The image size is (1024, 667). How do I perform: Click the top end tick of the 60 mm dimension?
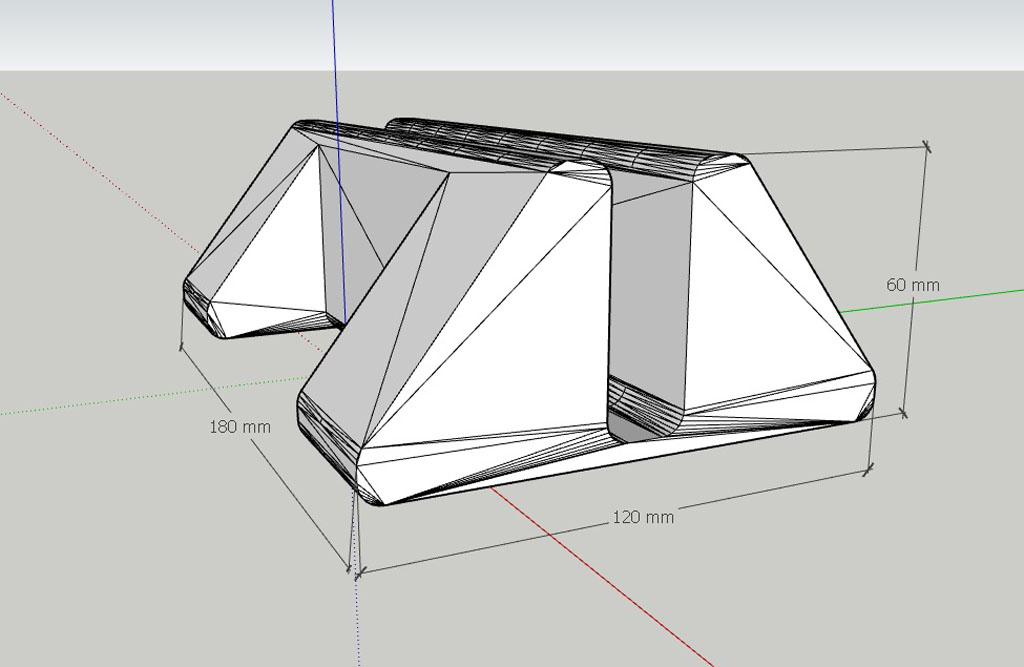pos(927,146)
